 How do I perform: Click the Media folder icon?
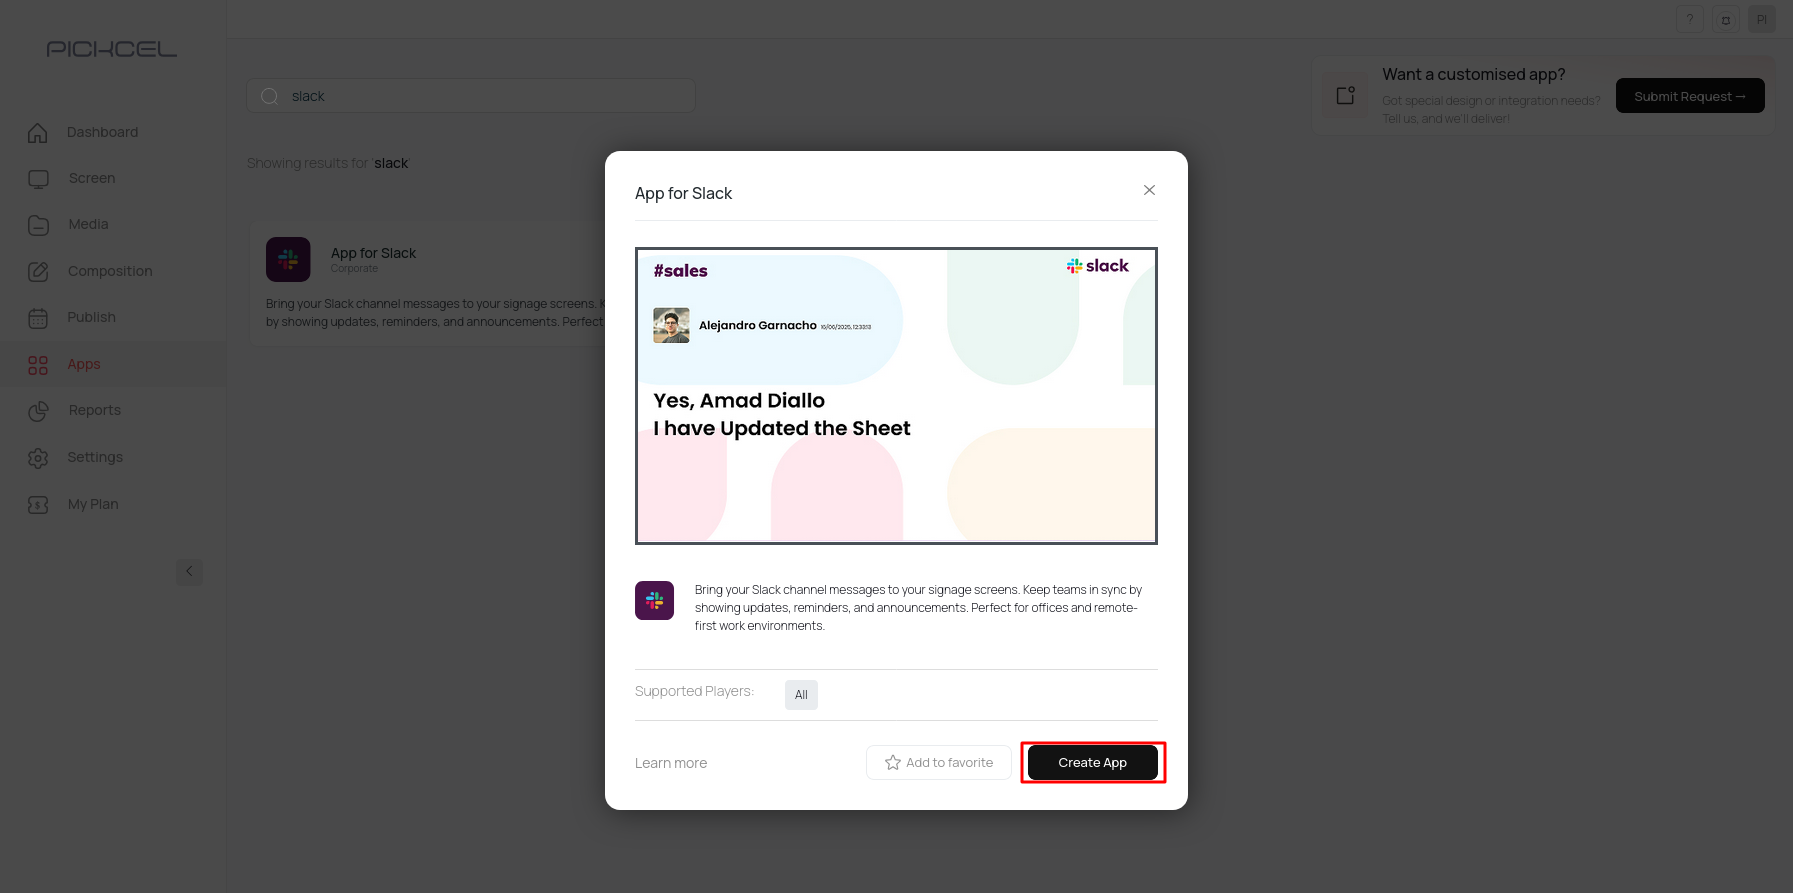38,225
